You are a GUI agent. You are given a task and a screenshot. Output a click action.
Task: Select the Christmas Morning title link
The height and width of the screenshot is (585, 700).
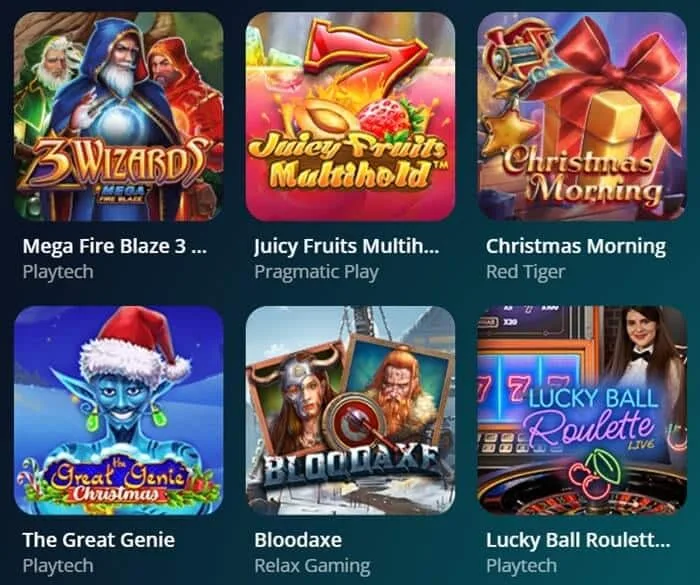click(576, 247)
